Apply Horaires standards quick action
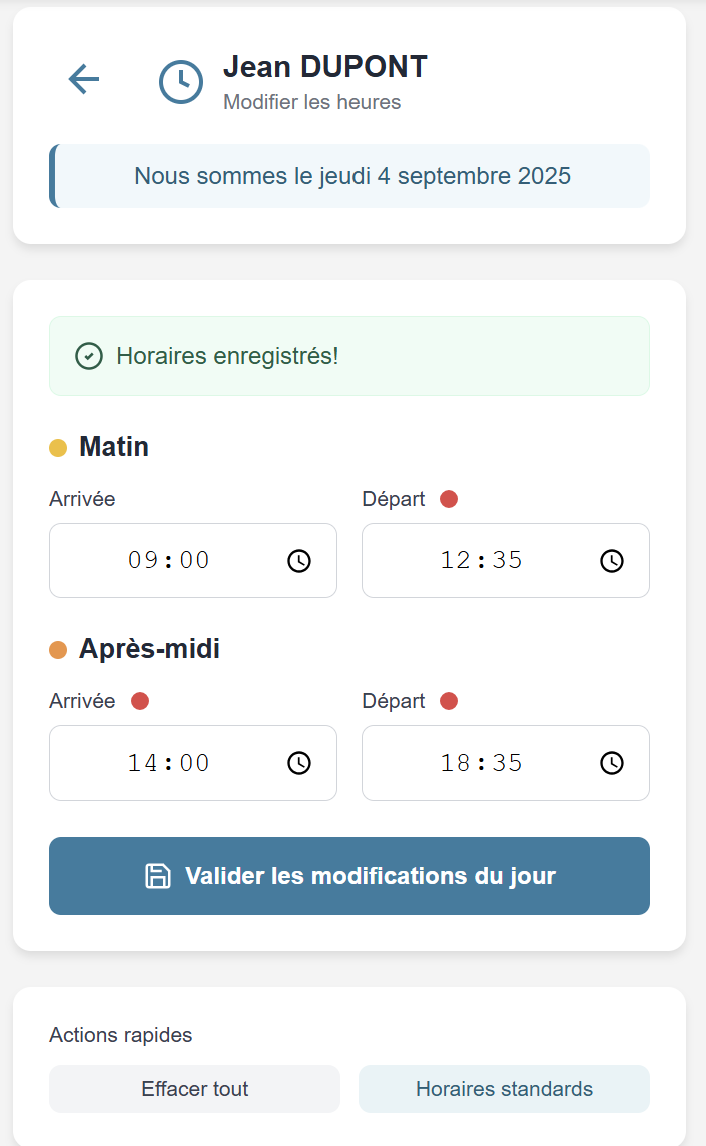The image size is (706, 1146). pyautogui.click(x=503, y=1089)
